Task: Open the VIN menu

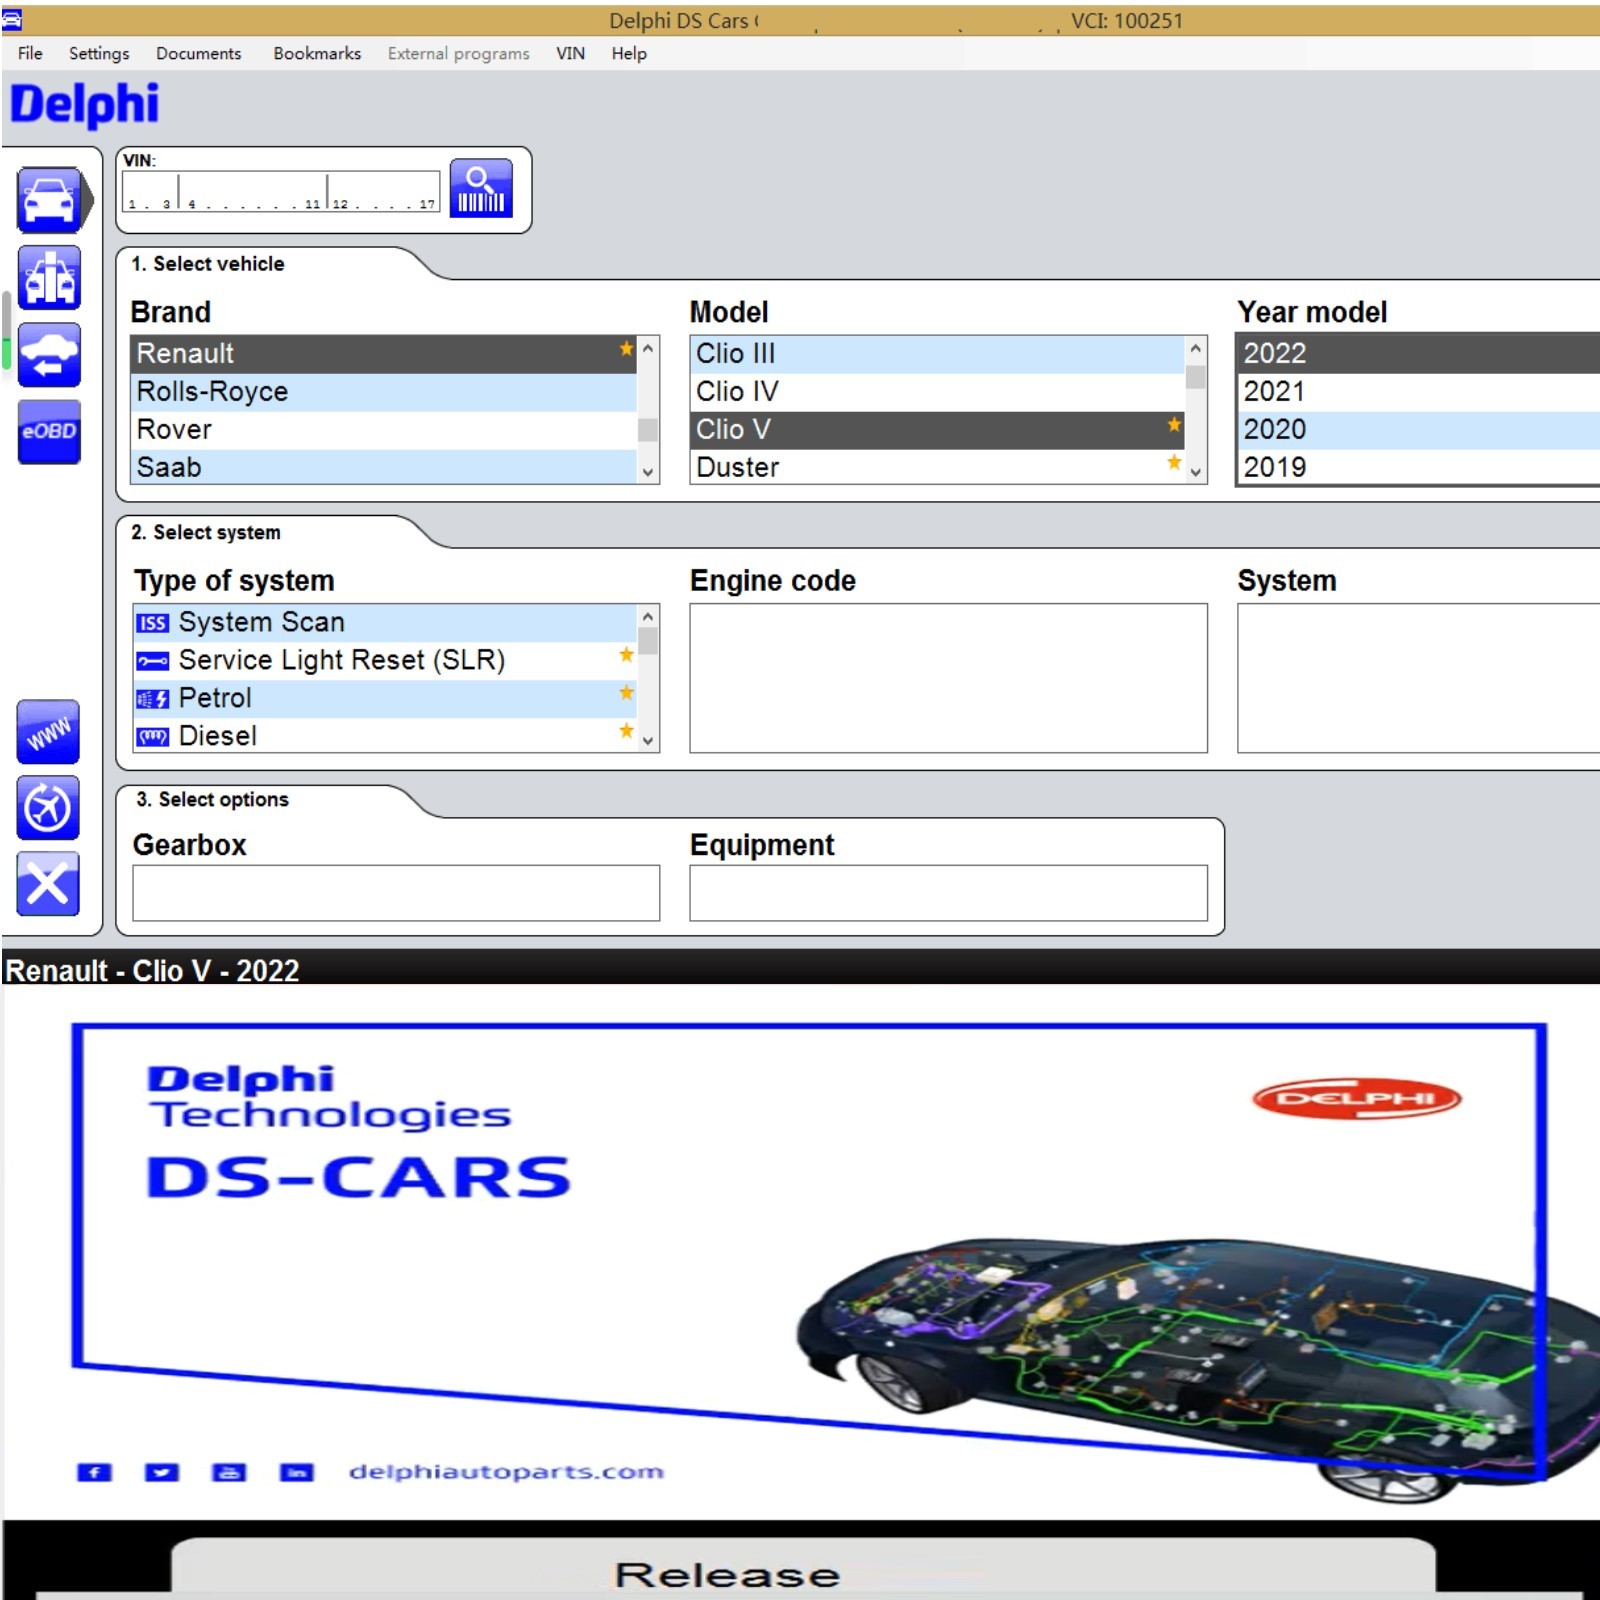Action: (570, 53)
